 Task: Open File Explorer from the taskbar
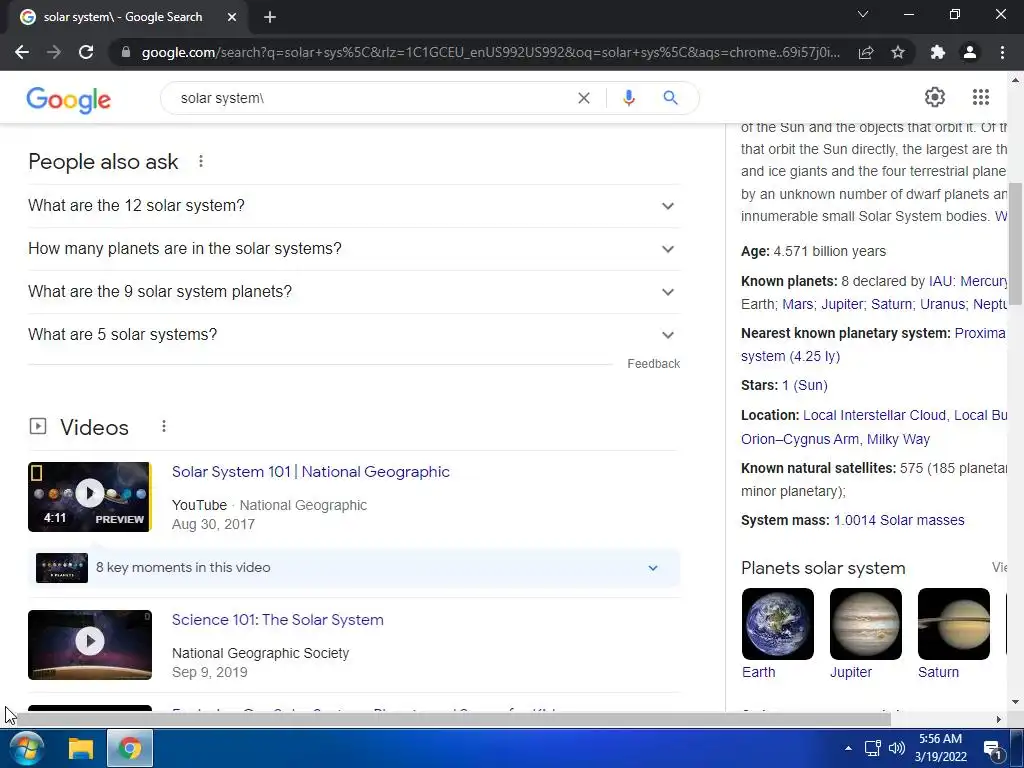(81, 748)
